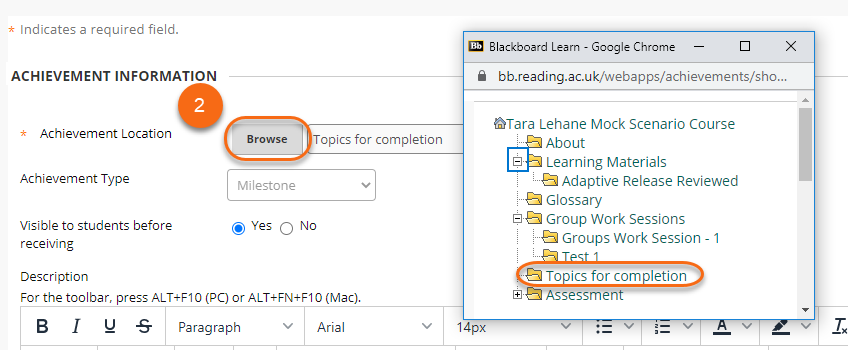Toggle italic formatting in editor toolbar

click(76, 326)
